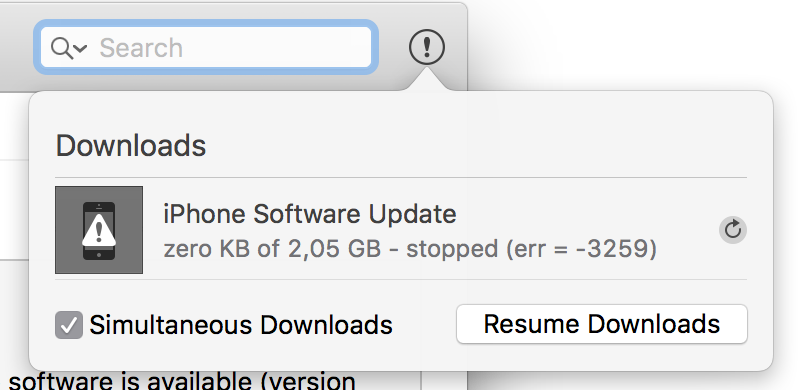
Task: Uncheck the Simultaneous Downloads checkbox
Action: pyautogui.click(x=69, y=325)
